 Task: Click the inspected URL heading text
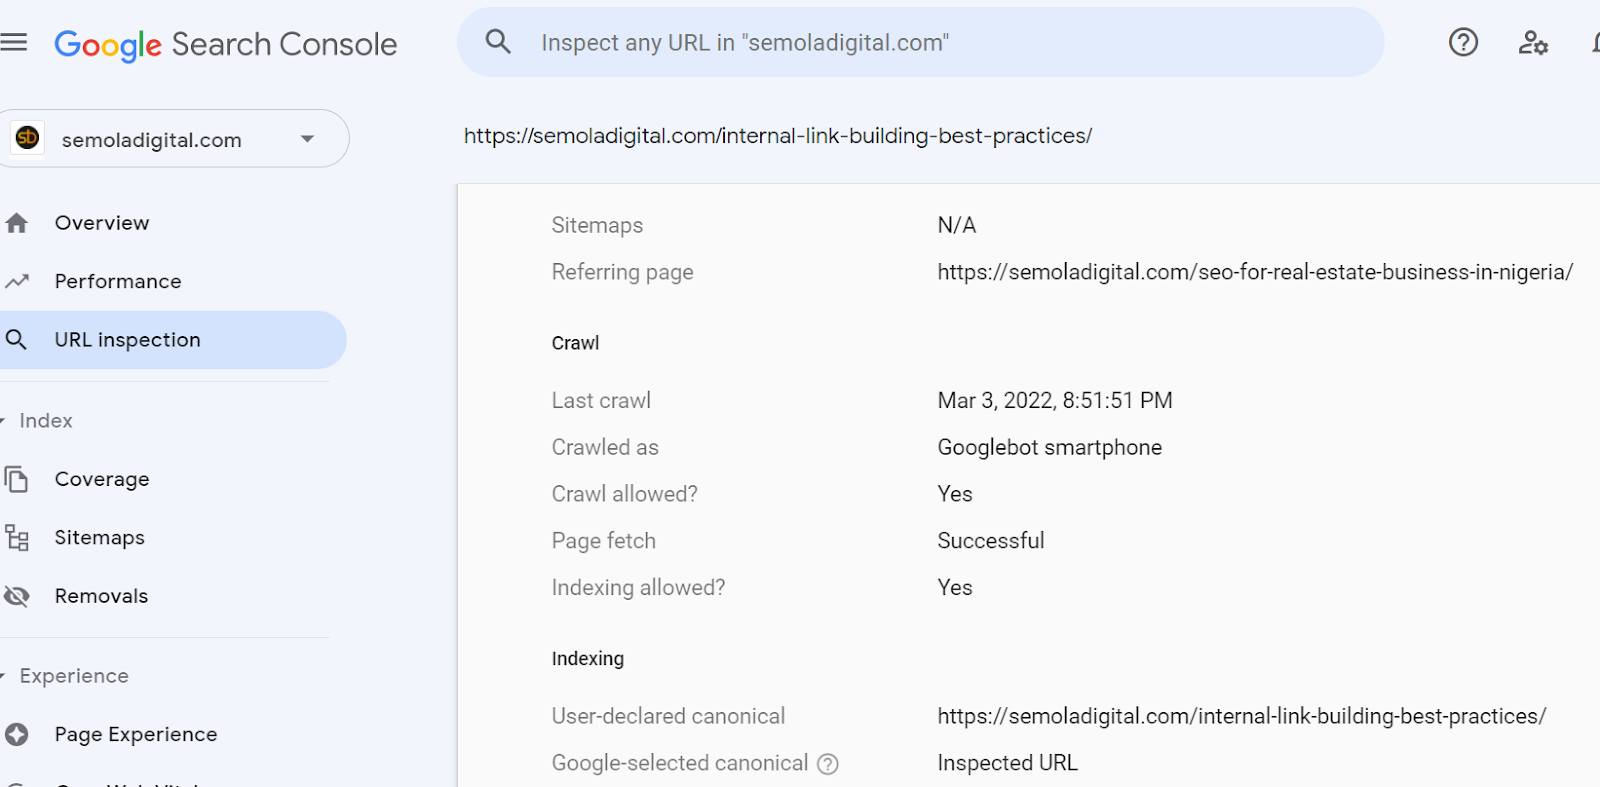point(777,136)
